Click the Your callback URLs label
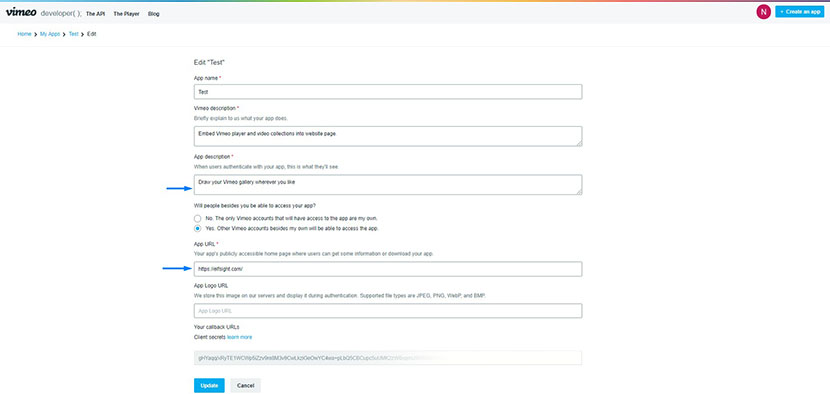The width and height of the screenshot is (830, 394). tap(216, 327)
